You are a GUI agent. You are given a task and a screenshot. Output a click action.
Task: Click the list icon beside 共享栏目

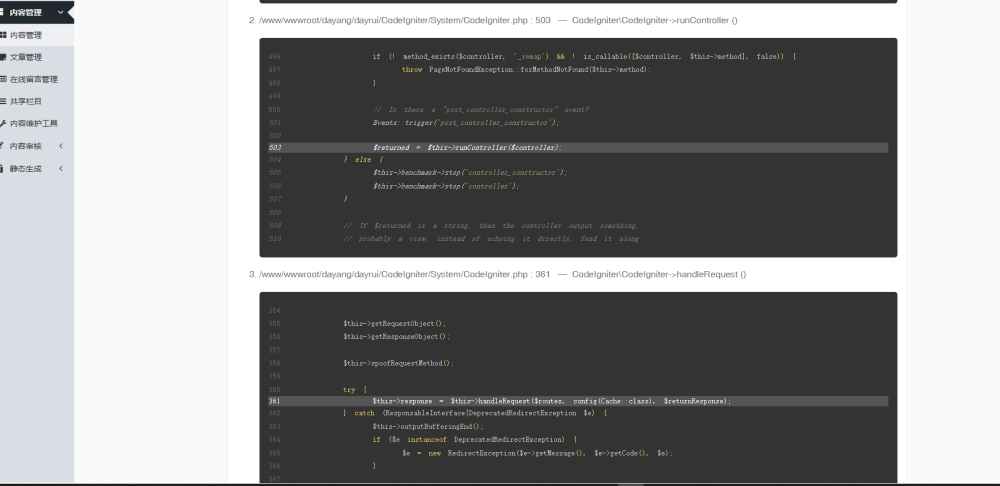(x=4, y=101)
